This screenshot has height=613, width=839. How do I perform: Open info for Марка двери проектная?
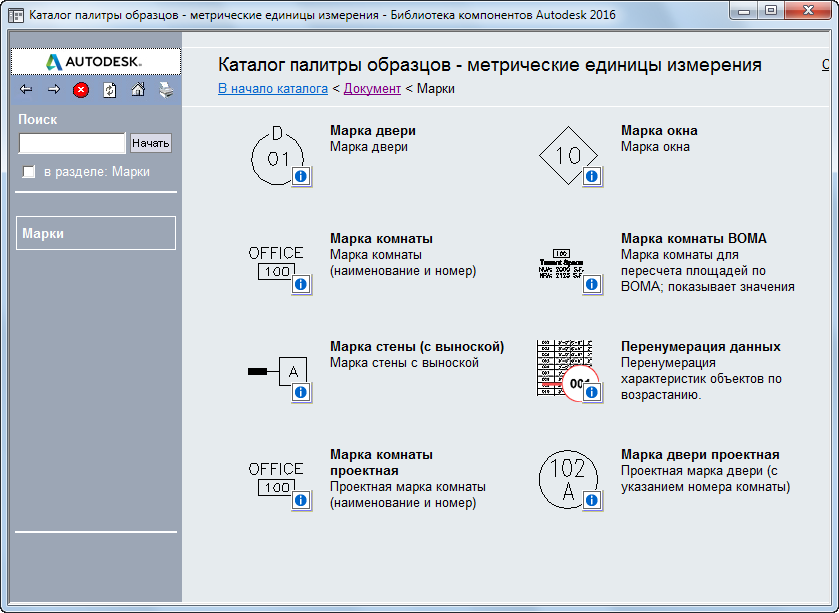[592, 500]
